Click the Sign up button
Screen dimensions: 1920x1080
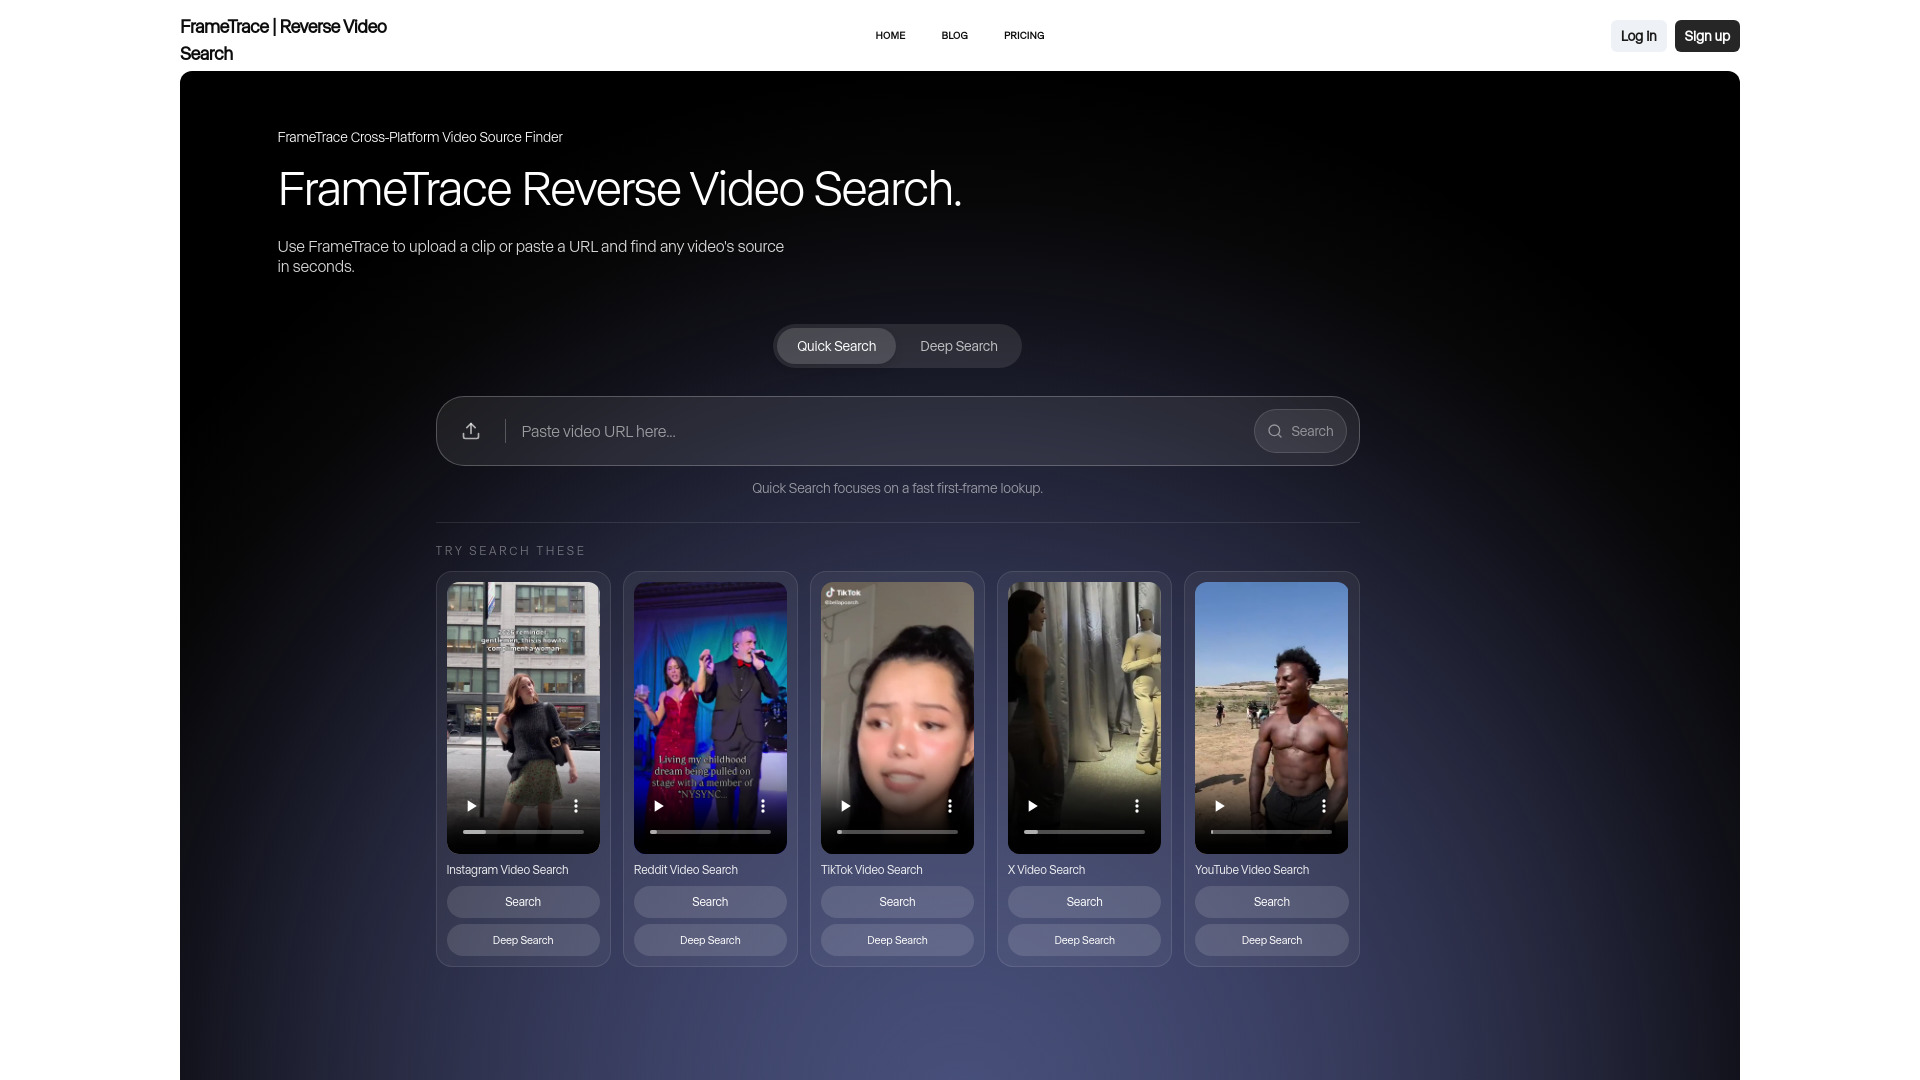pos(1707,35)
